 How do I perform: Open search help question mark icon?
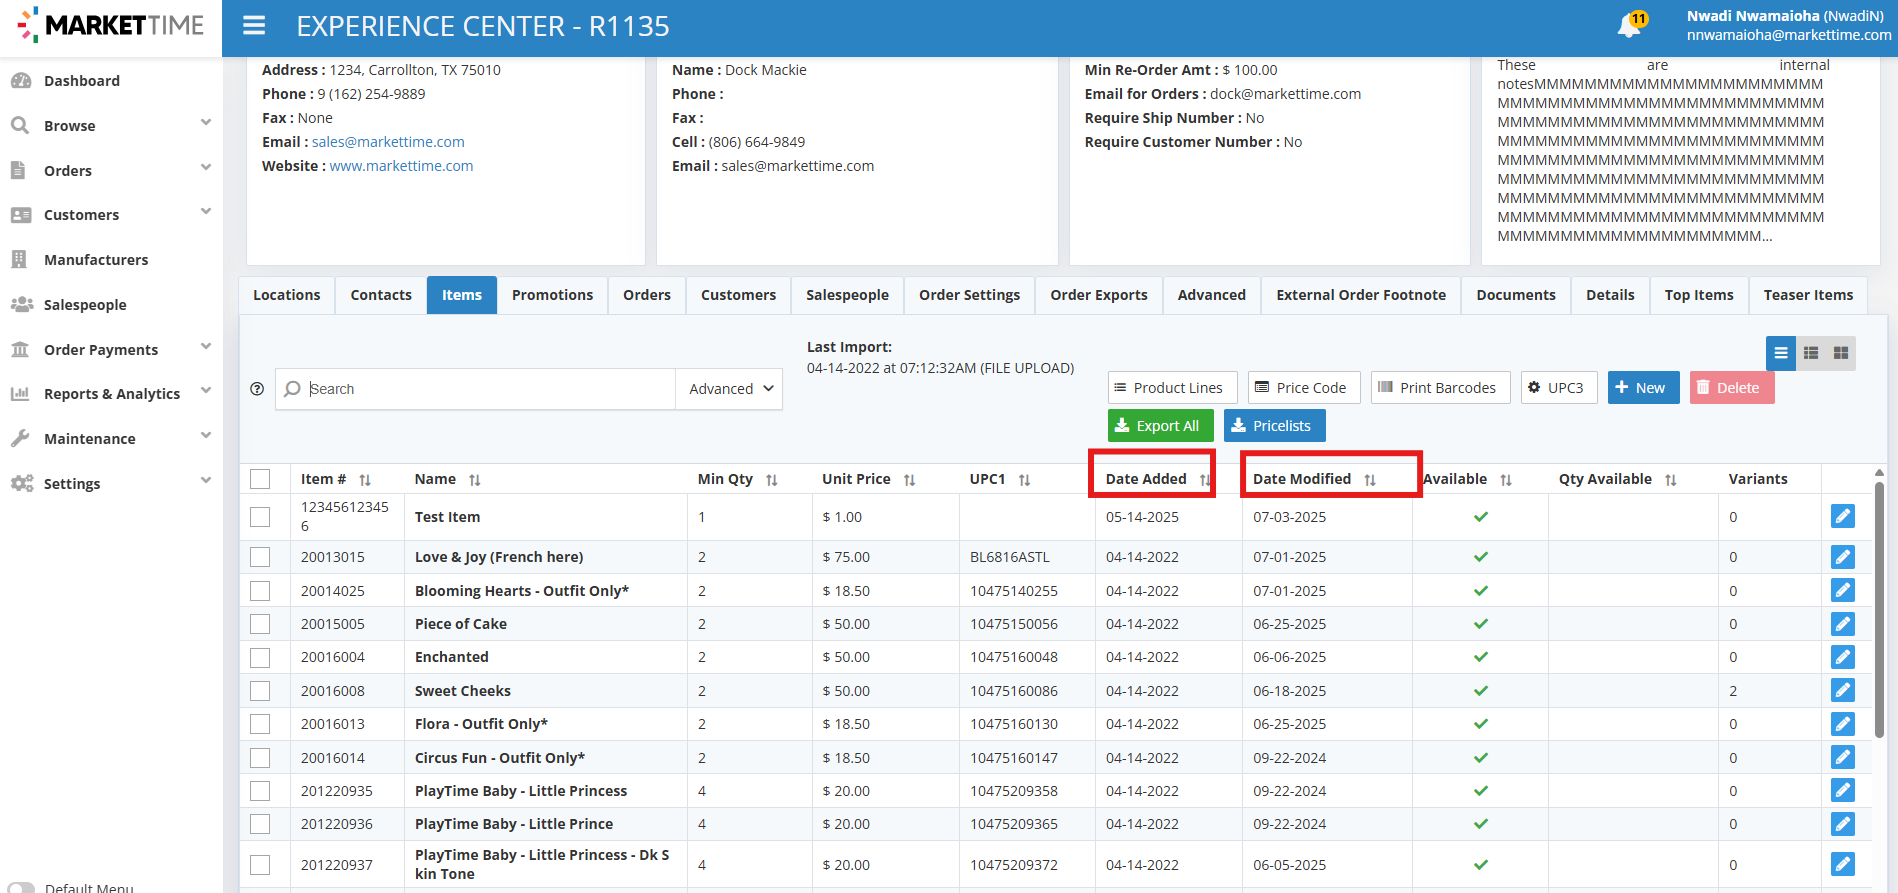pyautogui.click(x=257, y=389)
